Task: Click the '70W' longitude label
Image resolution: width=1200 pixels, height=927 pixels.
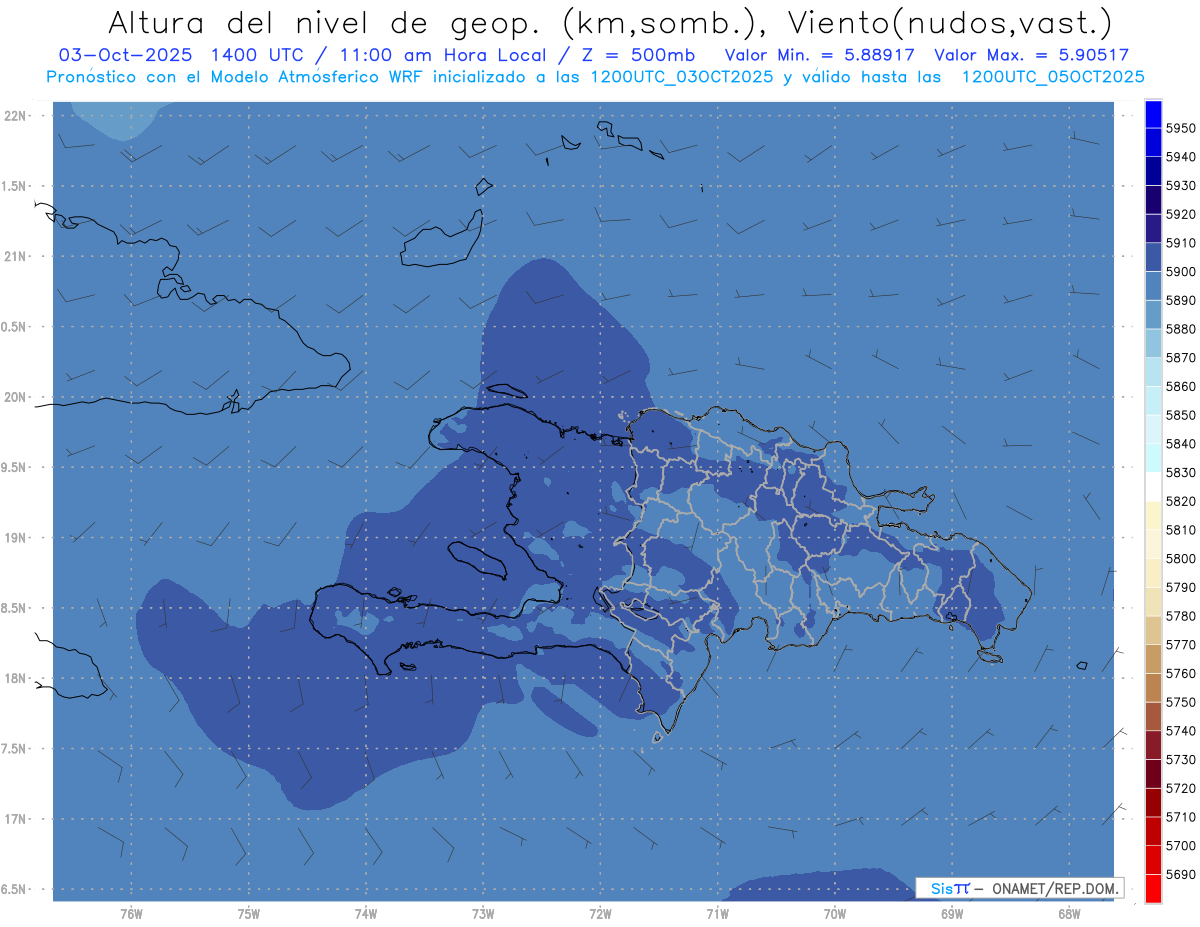Action: pos(835,913)
